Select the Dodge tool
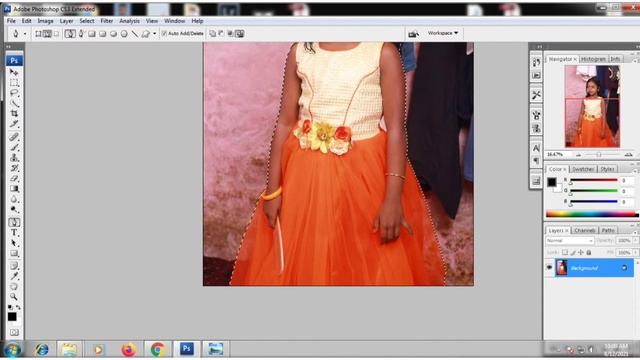Screen dimensions: 640x360 coord(14,209)
